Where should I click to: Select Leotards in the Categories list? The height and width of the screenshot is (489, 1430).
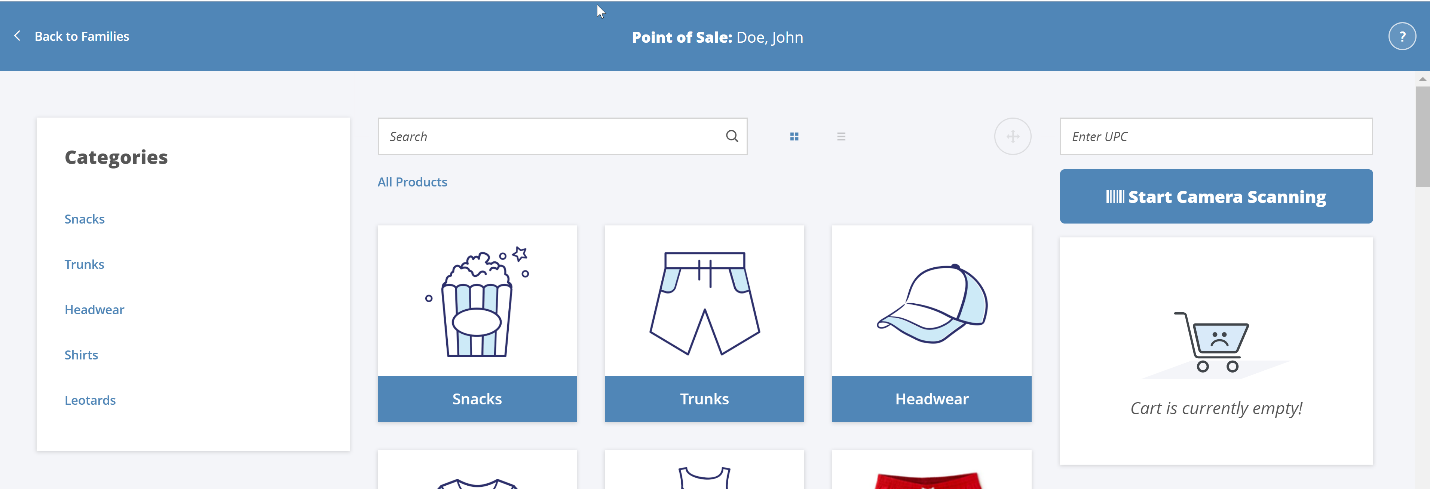pyautogui.click(x=91, y=400)
